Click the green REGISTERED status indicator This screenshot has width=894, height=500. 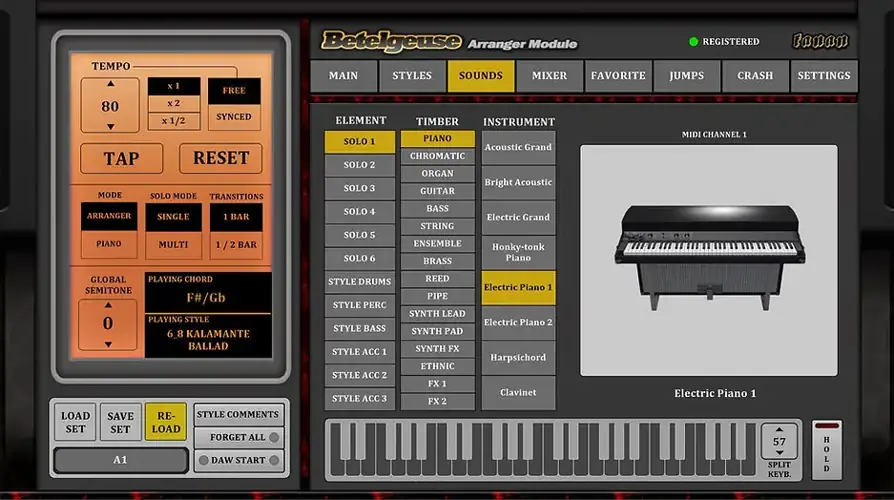pyautogui.click(x=694, y=42)
